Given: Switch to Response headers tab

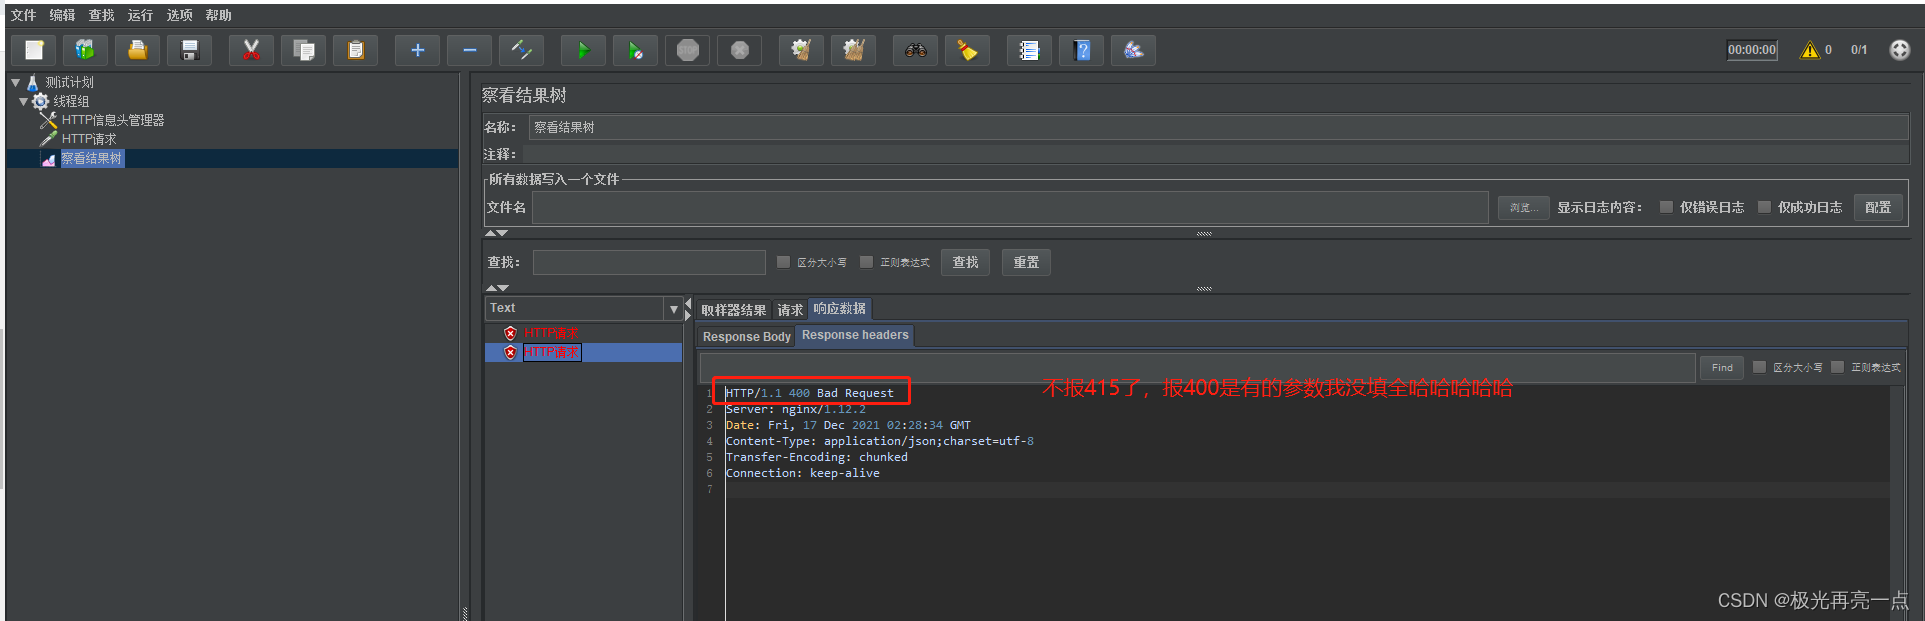Looking at the screenshot, I should pos(855,335).
